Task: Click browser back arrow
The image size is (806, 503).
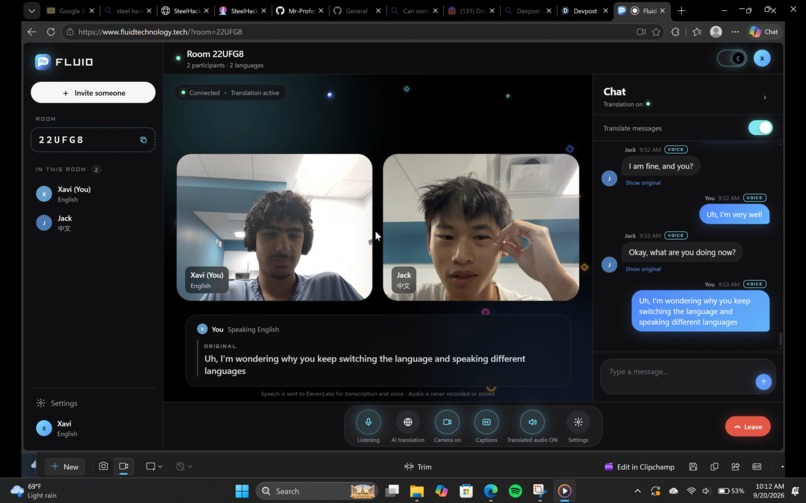Action: click(x=32, y=32)
